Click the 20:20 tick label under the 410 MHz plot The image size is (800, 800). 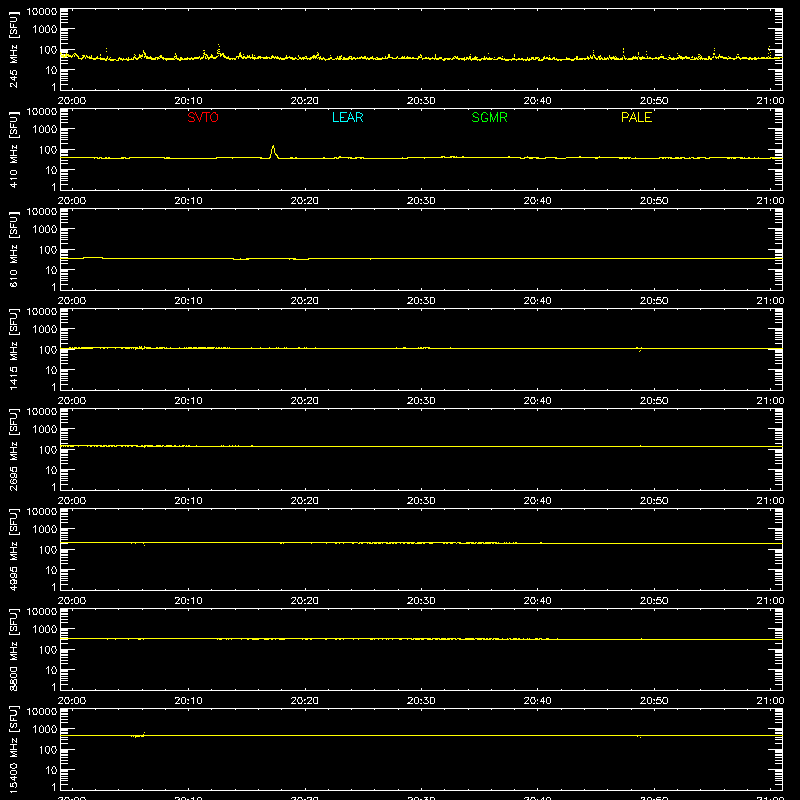click(305, 201)
